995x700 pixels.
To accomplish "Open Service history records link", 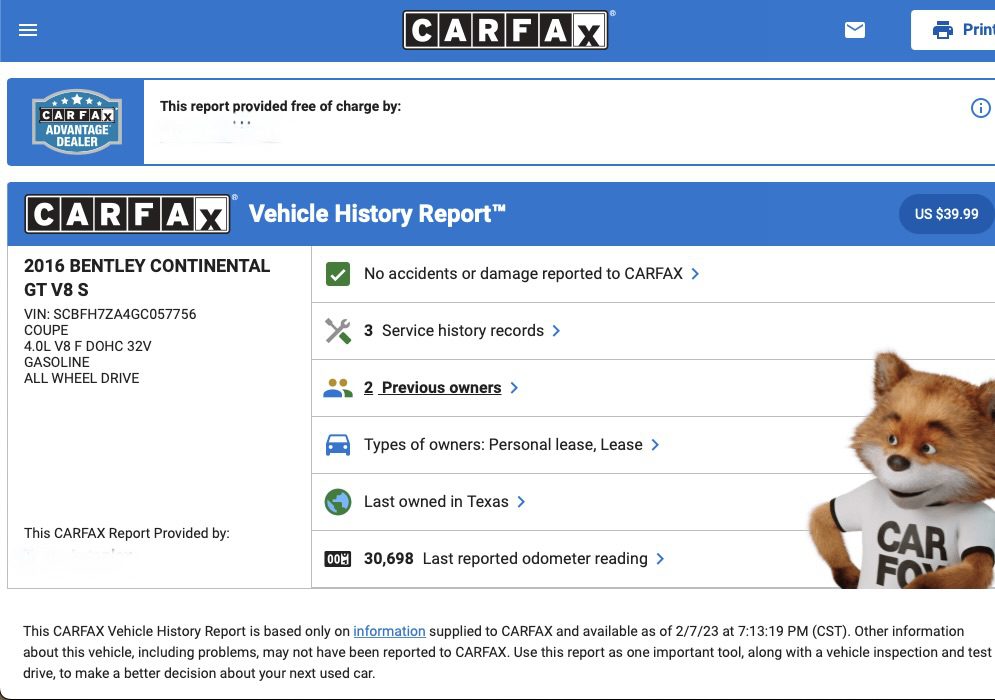I will pos(454,331).
